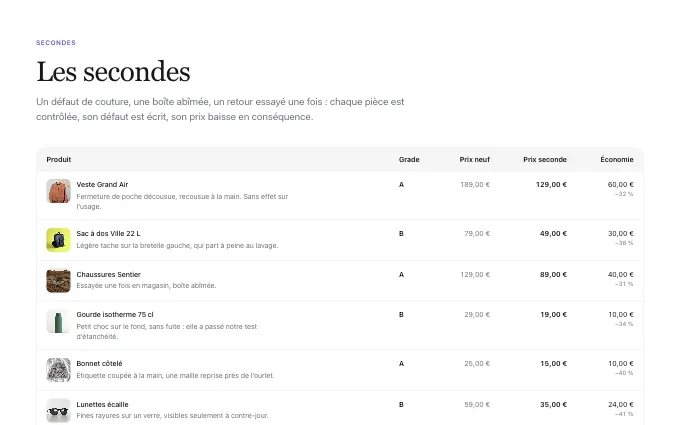Click the Prix neuf column header

(474, 160)
